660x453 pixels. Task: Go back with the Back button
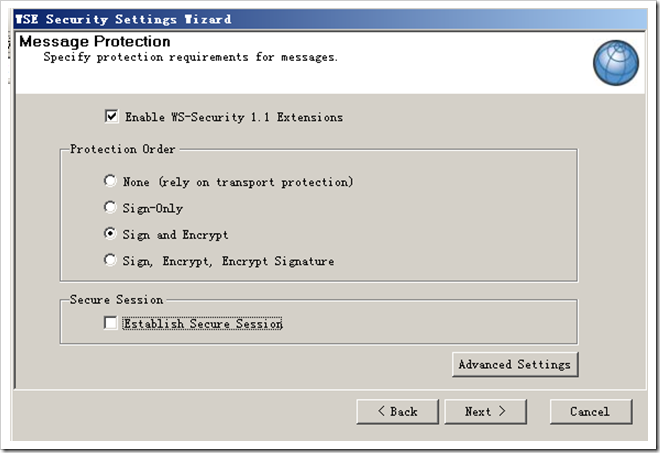tap(397, 411)
